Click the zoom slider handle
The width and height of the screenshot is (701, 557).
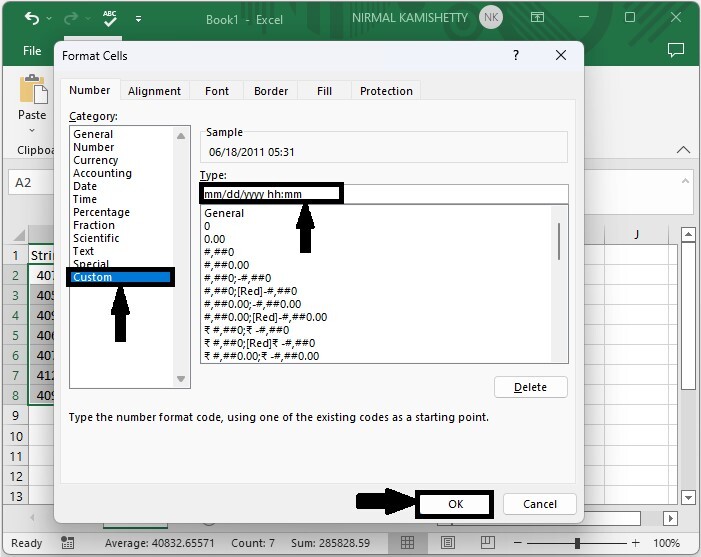point(577,543)
